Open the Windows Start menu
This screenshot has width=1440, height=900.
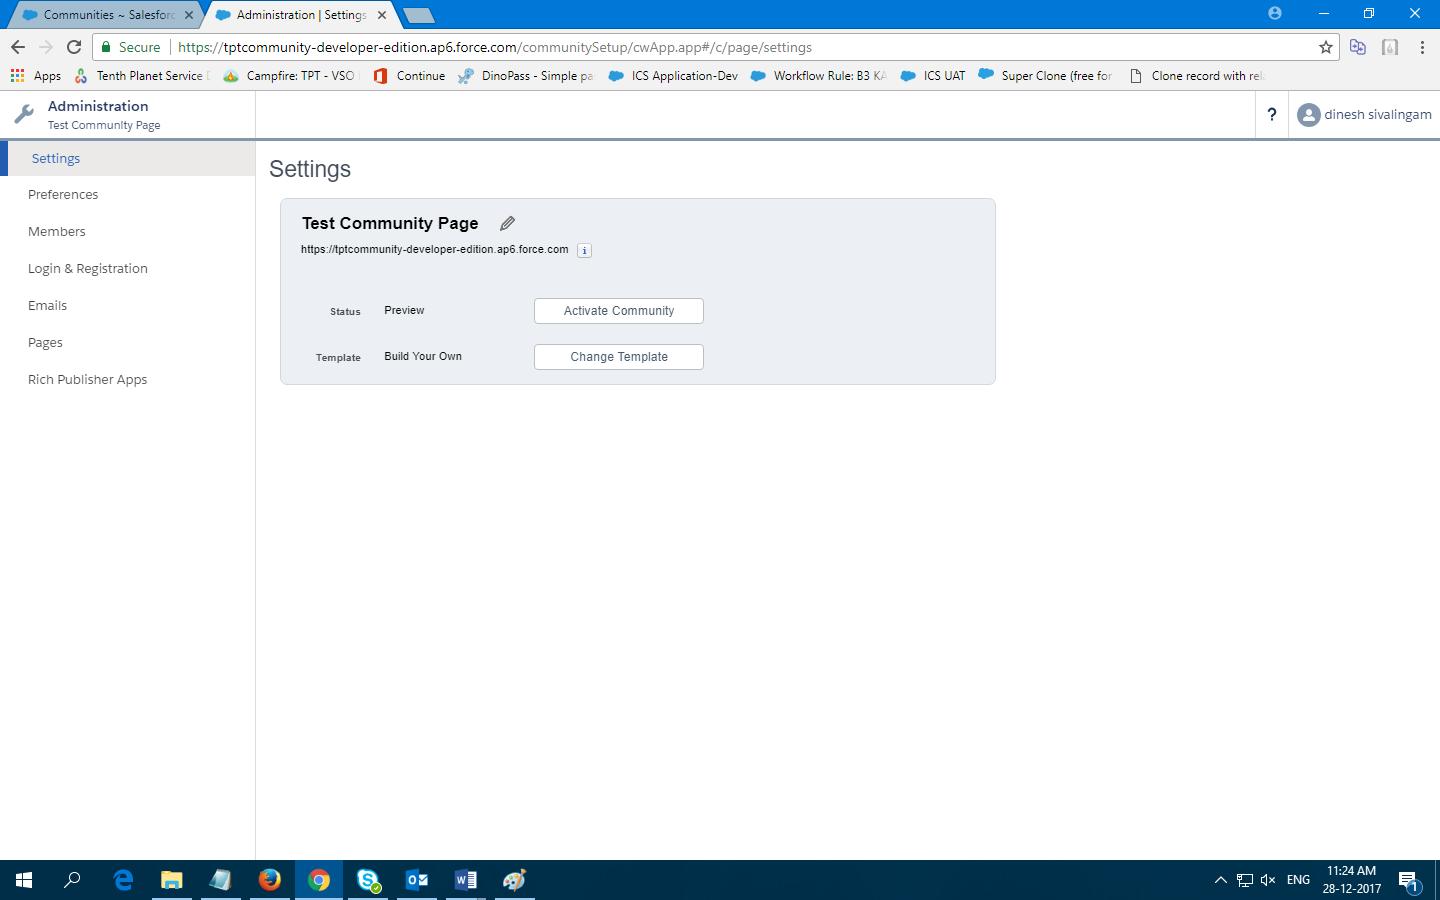(24, 880)
